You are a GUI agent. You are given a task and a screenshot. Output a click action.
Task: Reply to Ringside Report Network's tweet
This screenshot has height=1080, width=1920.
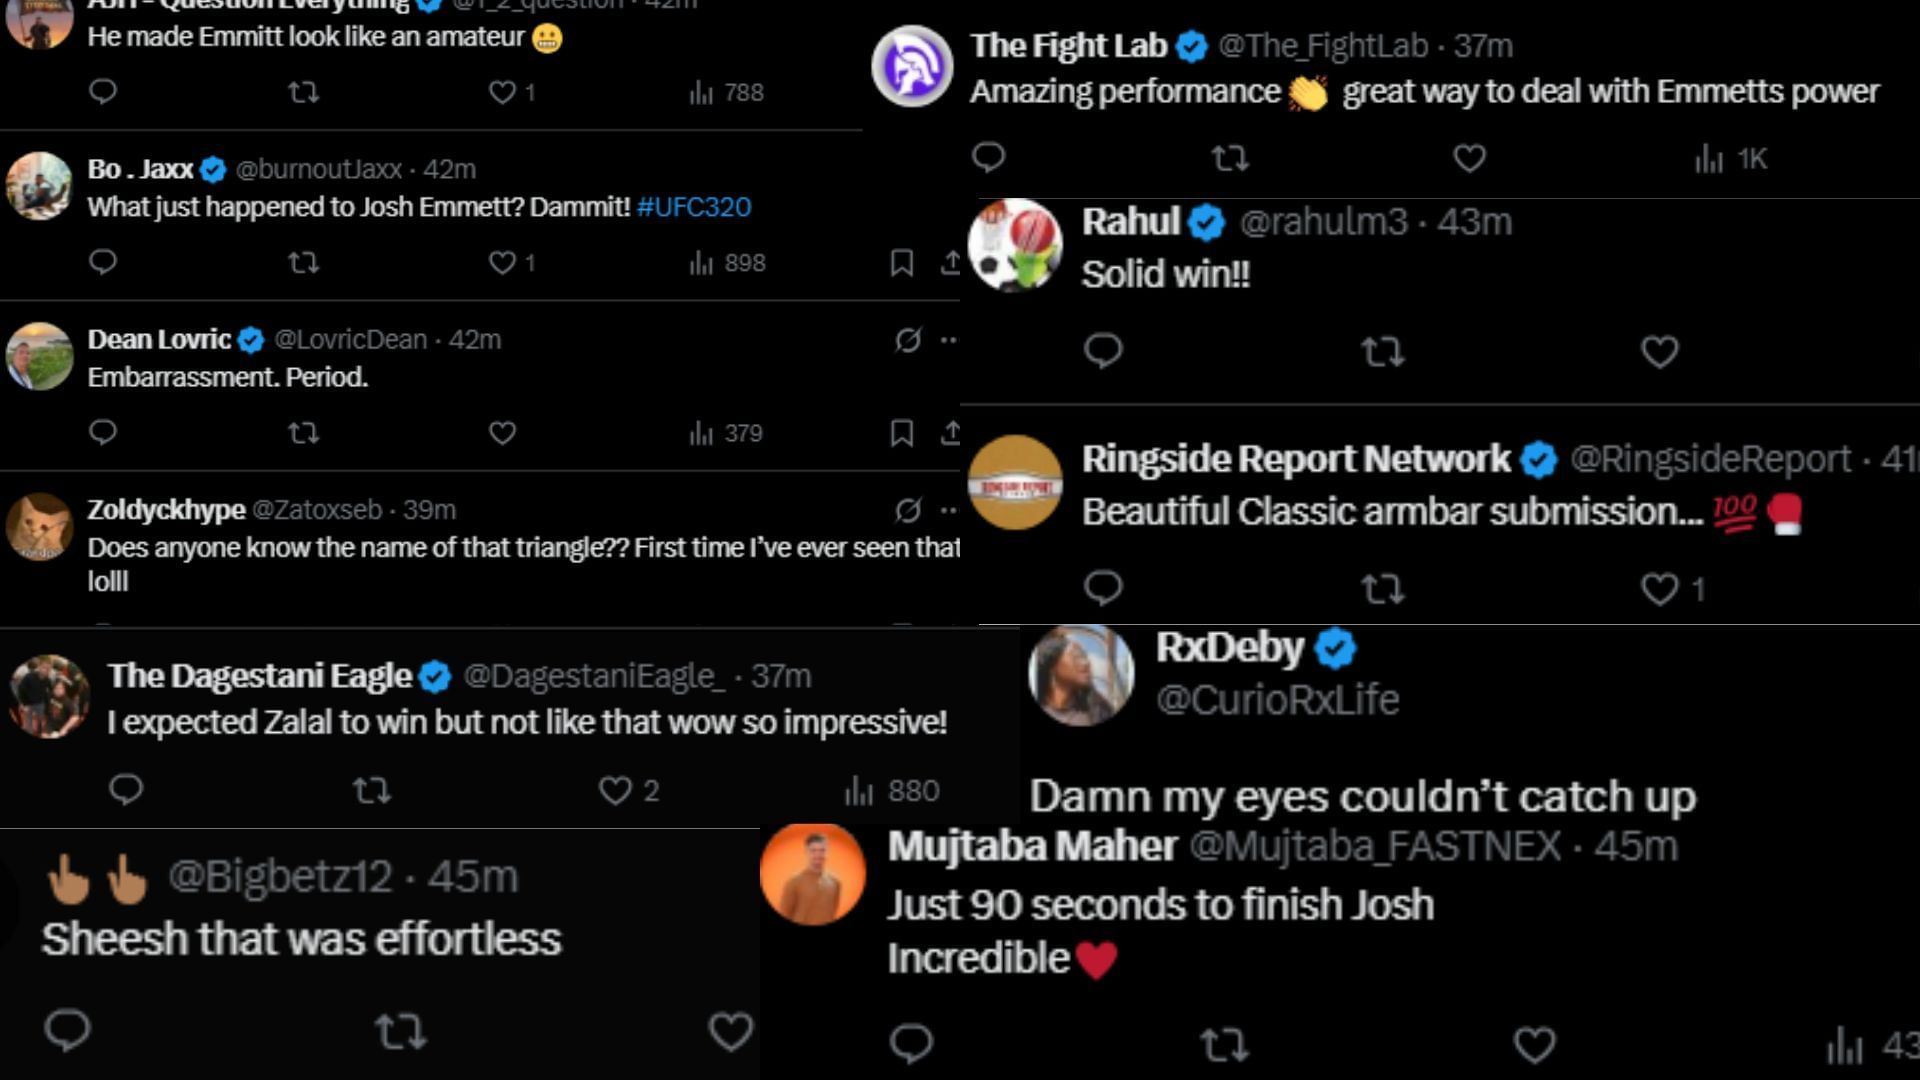(1103, 588)
